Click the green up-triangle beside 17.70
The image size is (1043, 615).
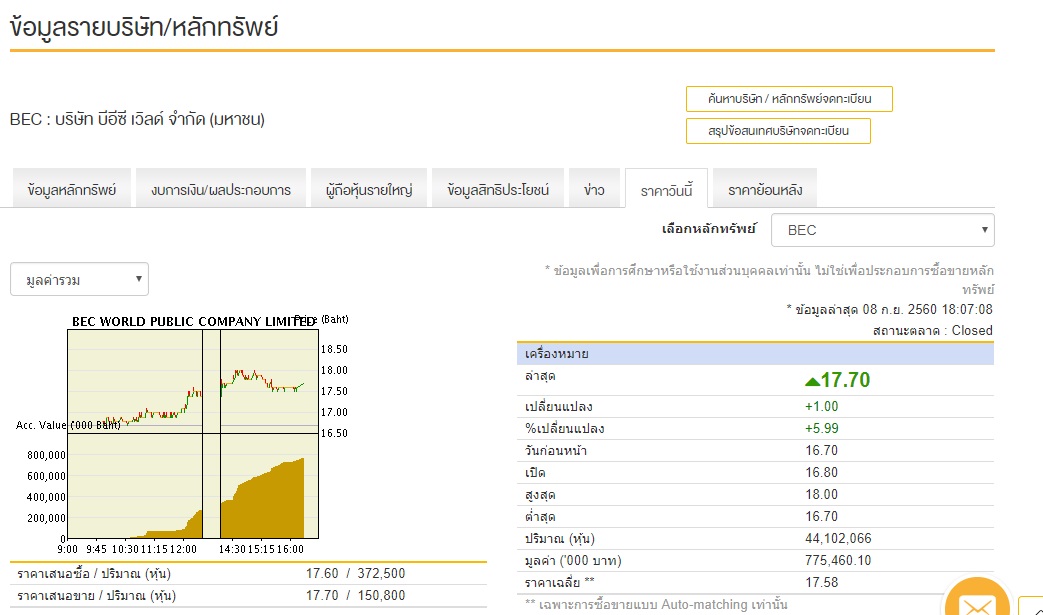coord(812,382)
